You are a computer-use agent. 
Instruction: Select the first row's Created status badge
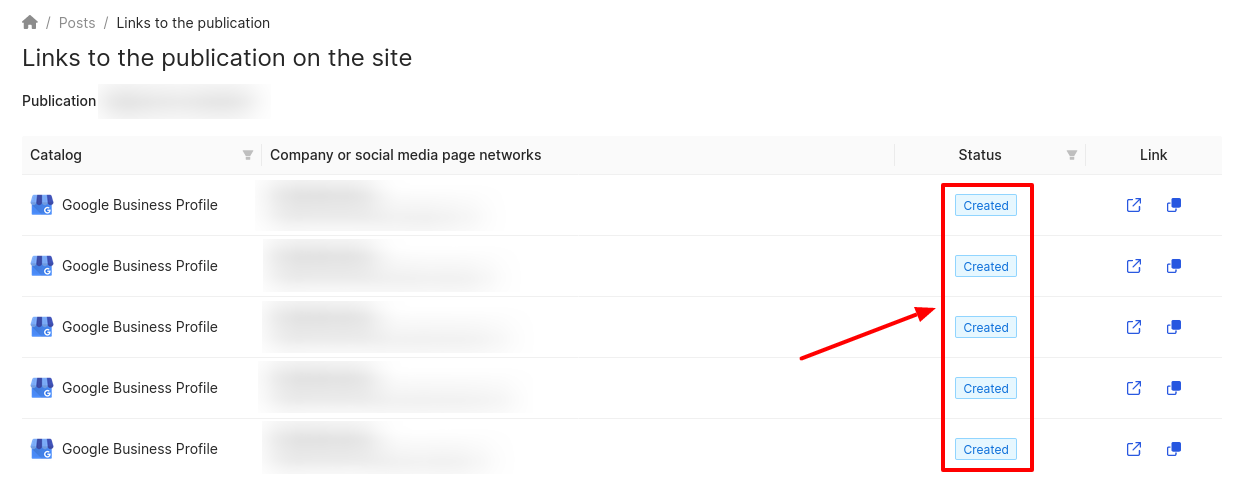point(986,205)
